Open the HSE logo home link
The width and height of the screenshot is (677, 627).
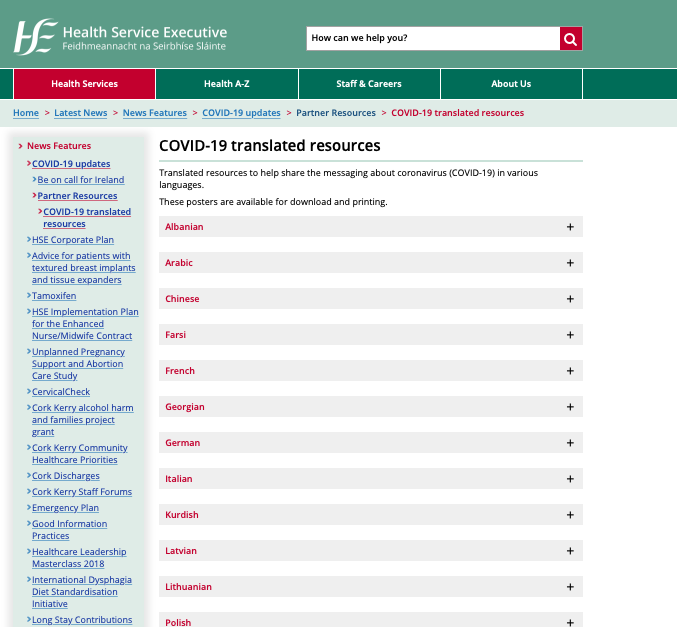120,37
